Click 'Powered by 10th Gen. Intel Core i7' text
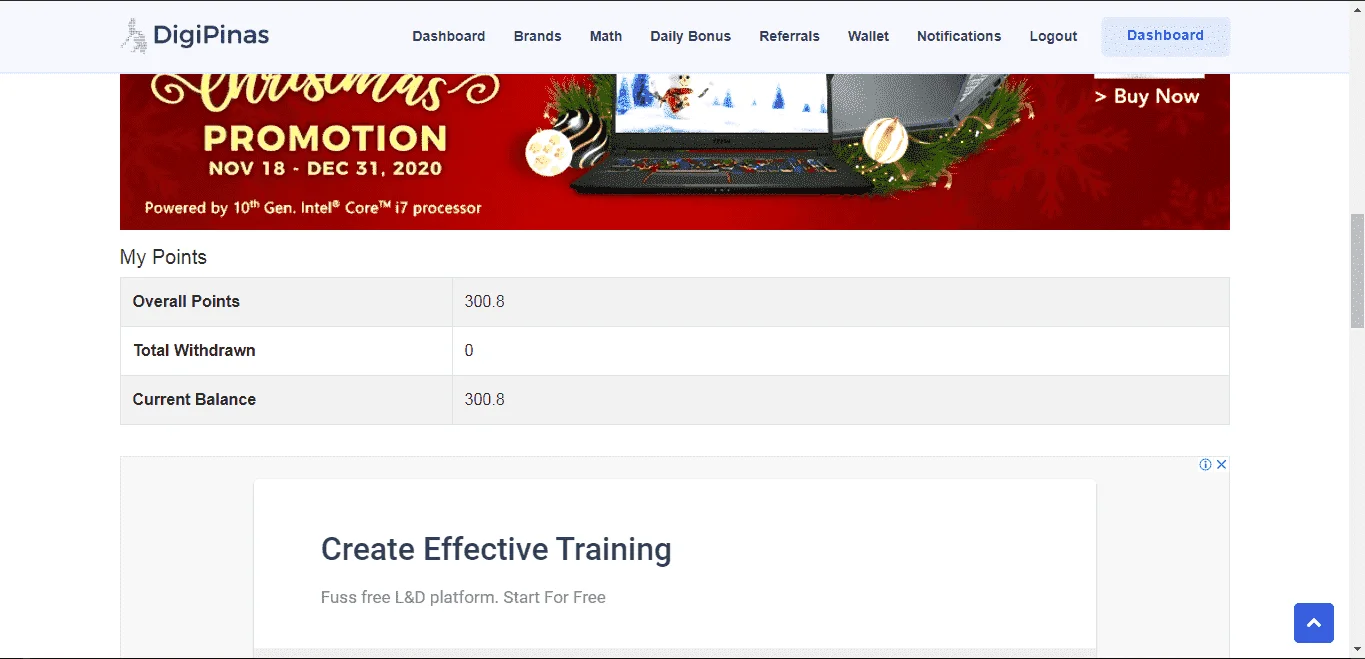The image size is (1365, 659). coord(313,207)
